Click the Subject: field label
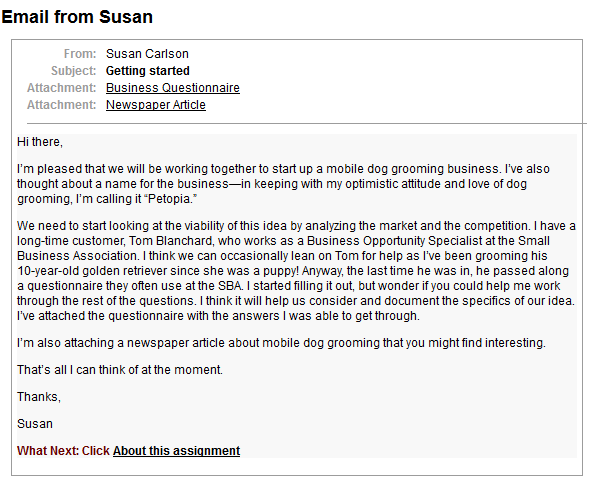606x496 pixels. [x=74, y=71]
